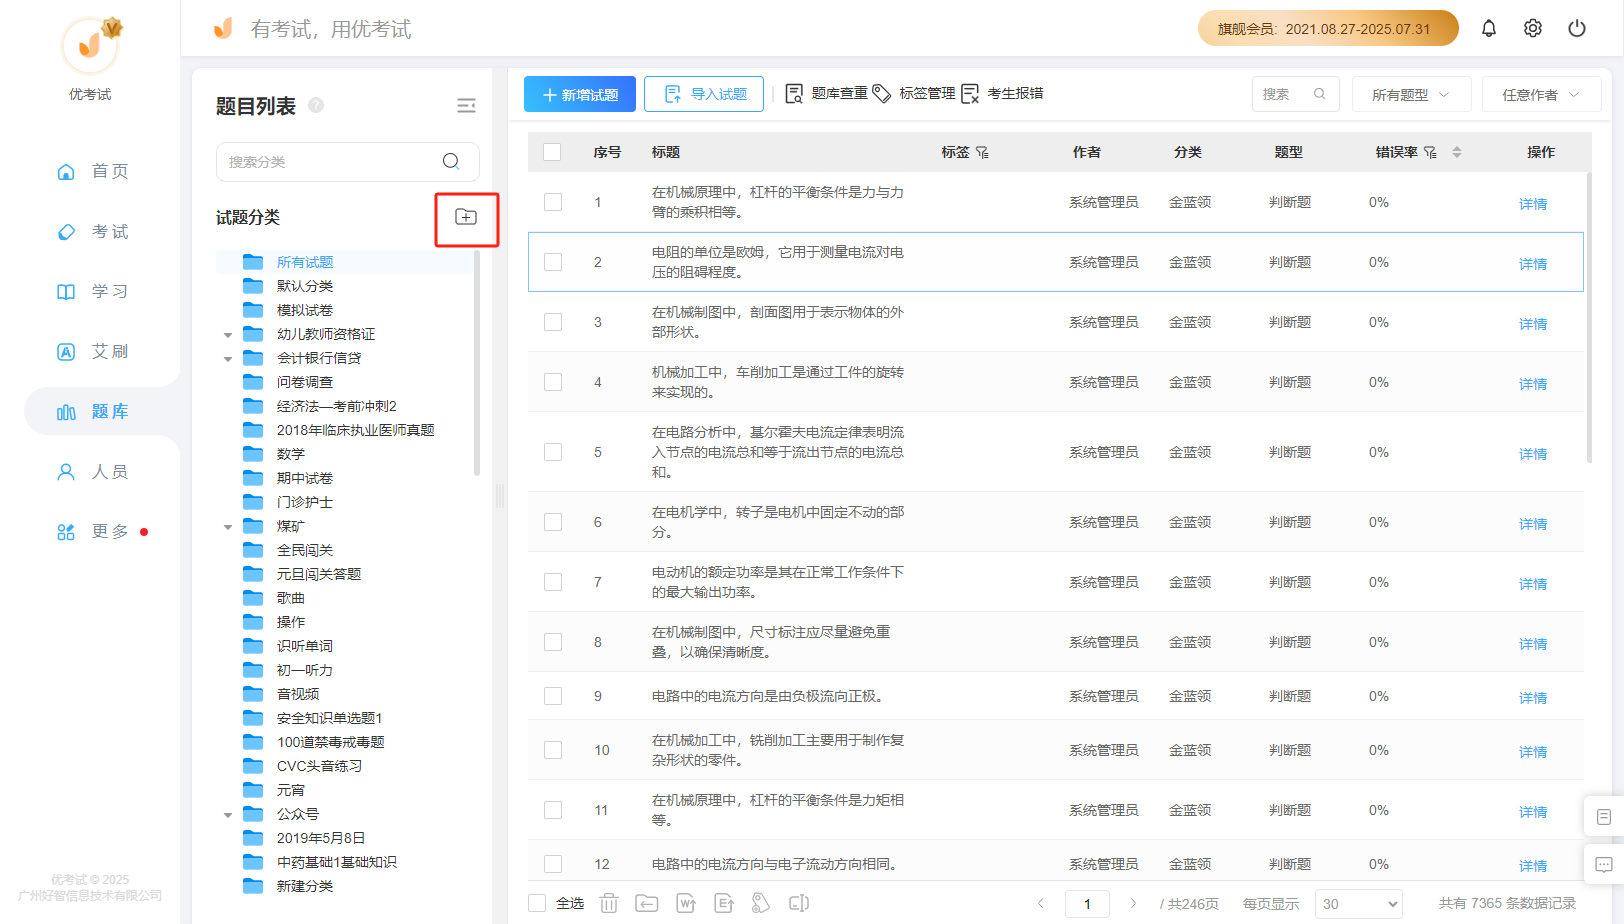
Task: Click batch tag icon in bottom toolbar
Action: point(761,903)
